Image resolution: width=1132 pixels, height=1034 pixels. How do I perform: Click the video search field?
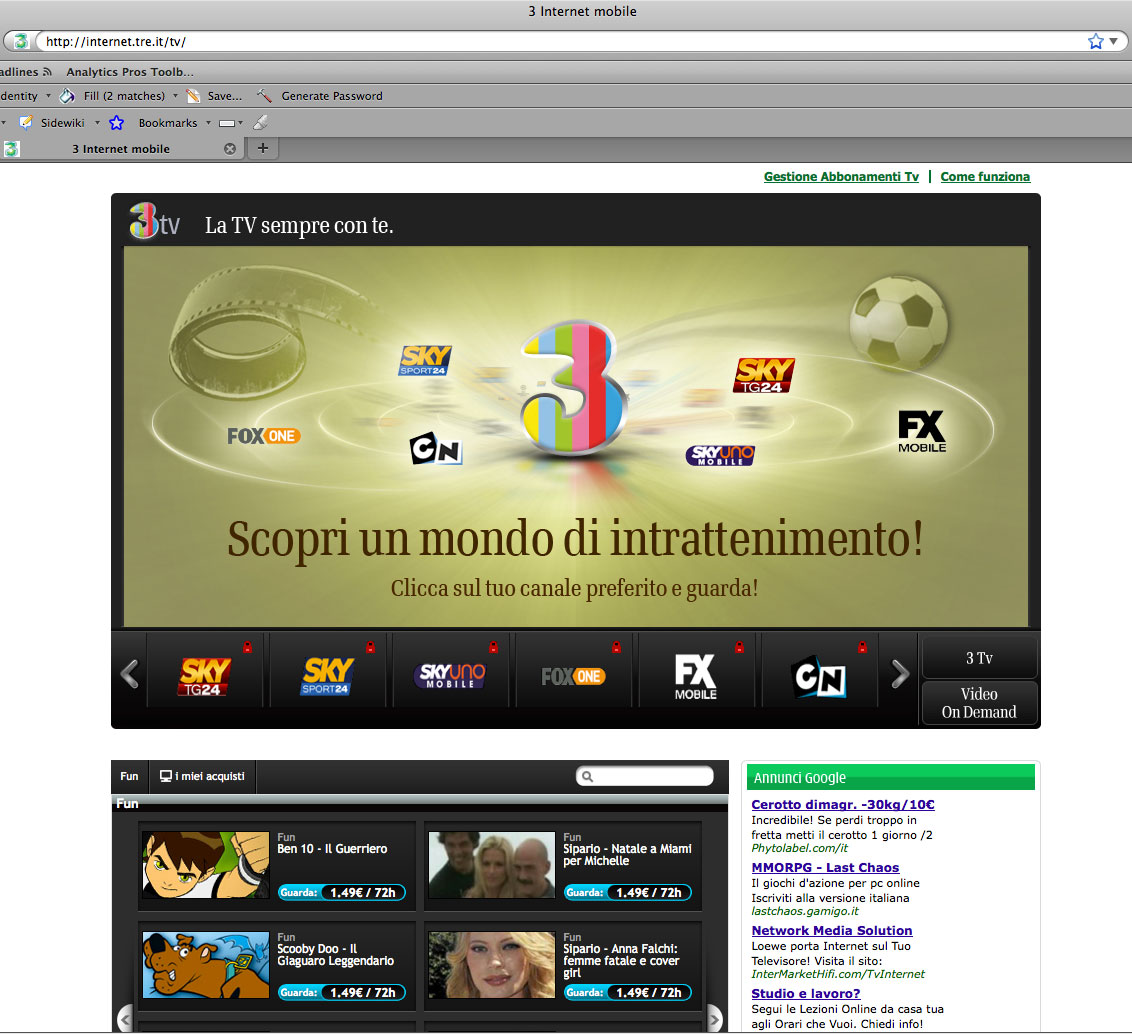click(x=645, y=776)
